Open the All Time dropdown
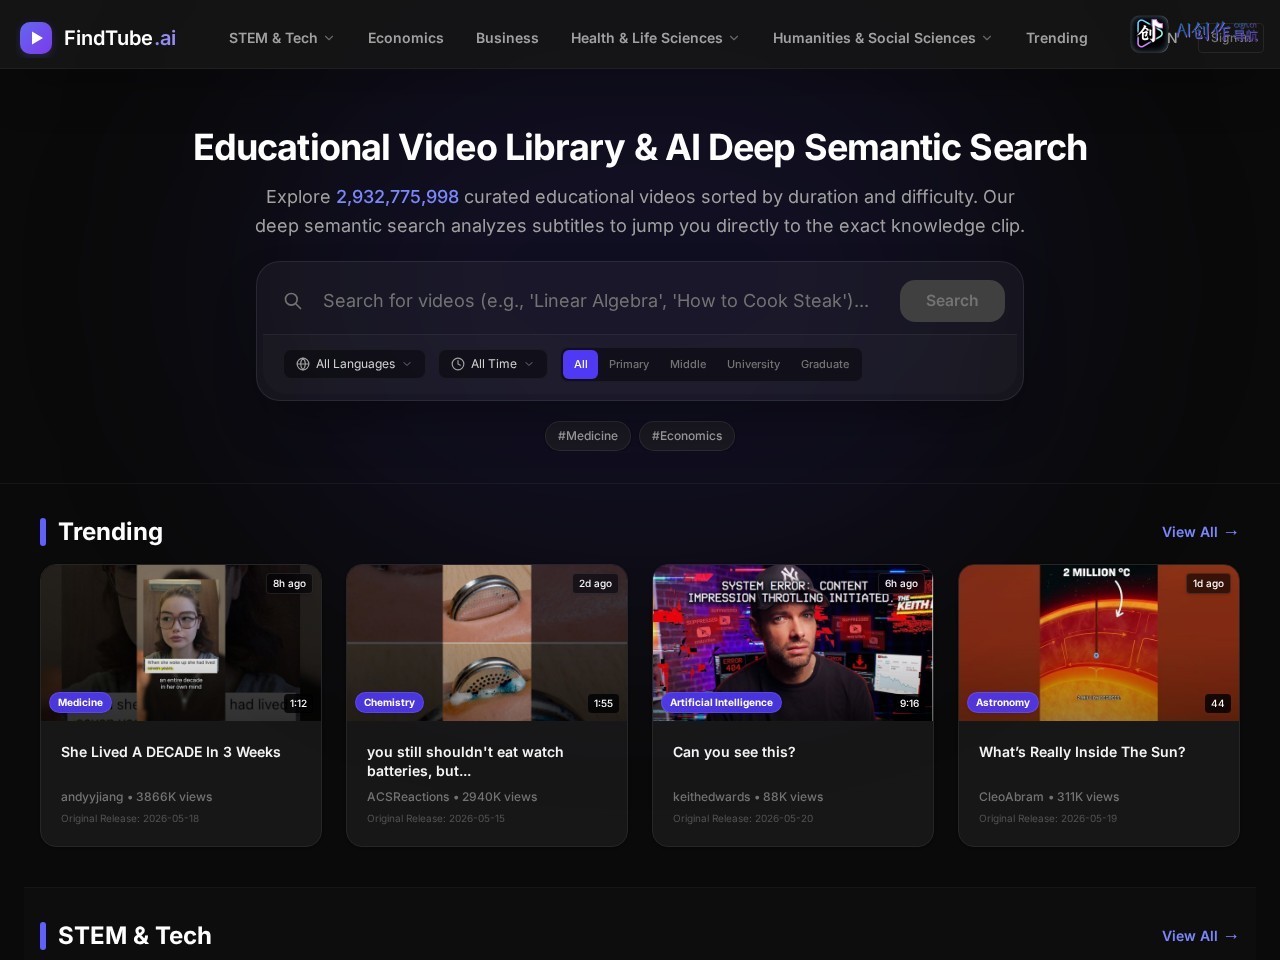The image size is (1280, 960). [493, 364]
